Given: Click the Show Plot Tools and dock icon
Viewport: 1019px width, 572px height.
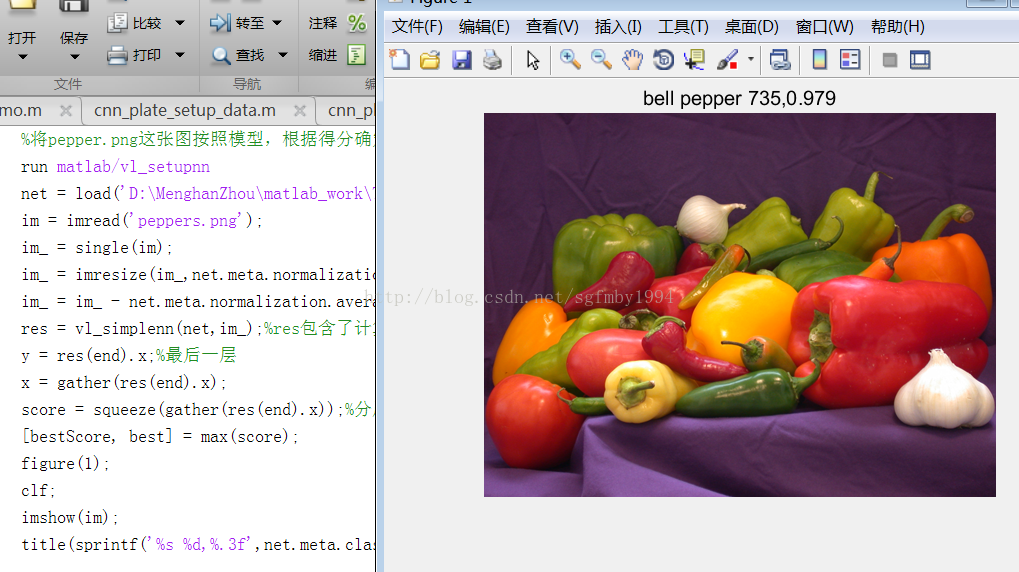Looking at the screenshot, I should point(920,60).
